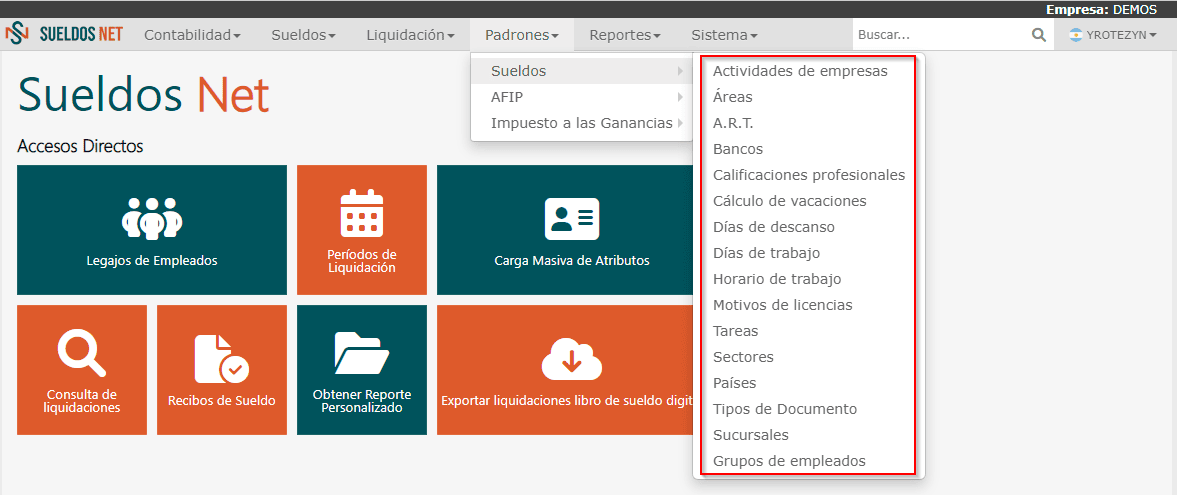The height and width of the screenshot is (495, 1177).
Task: Click the Empresa: DEMOS label
Action: tap(1102, 10)
